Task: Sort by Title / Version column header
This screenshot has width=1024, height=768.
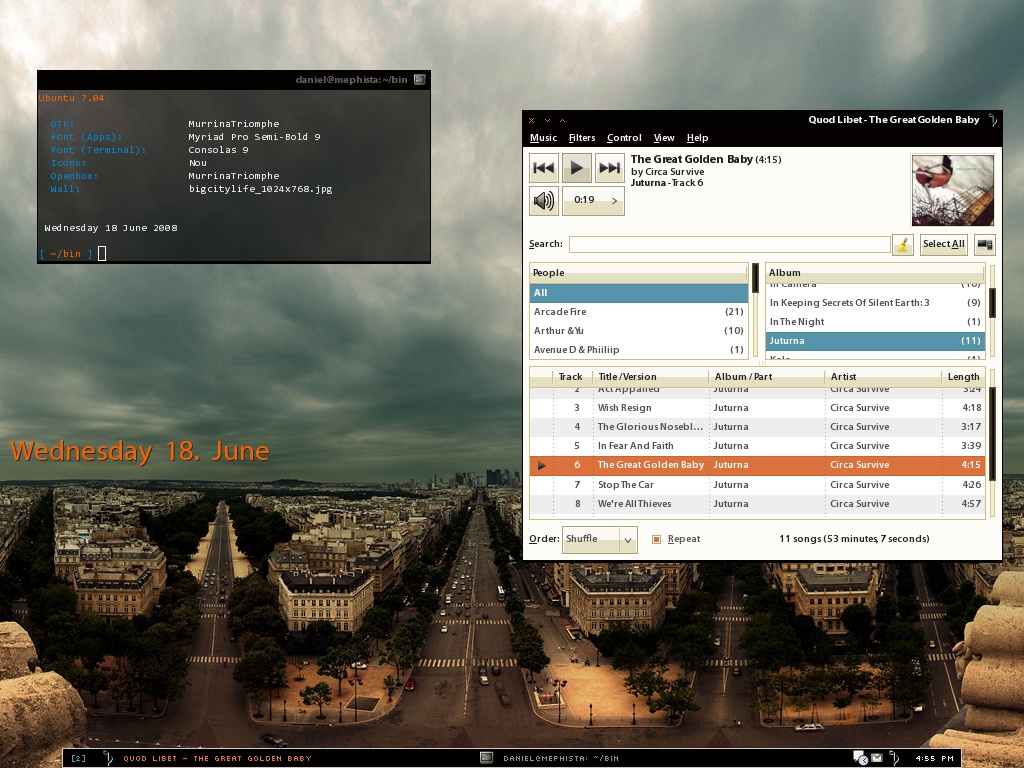Action: [x=650, y=377]
